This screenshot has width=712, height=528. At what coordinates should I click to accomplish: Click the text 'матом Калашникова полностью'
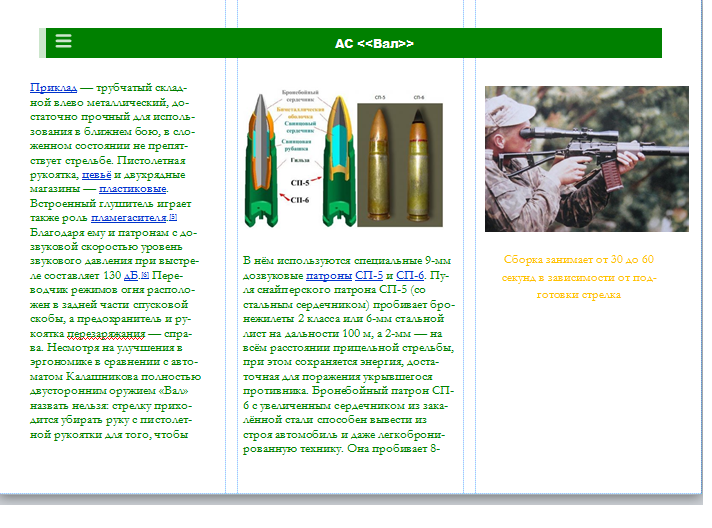(x=115, y=377)
